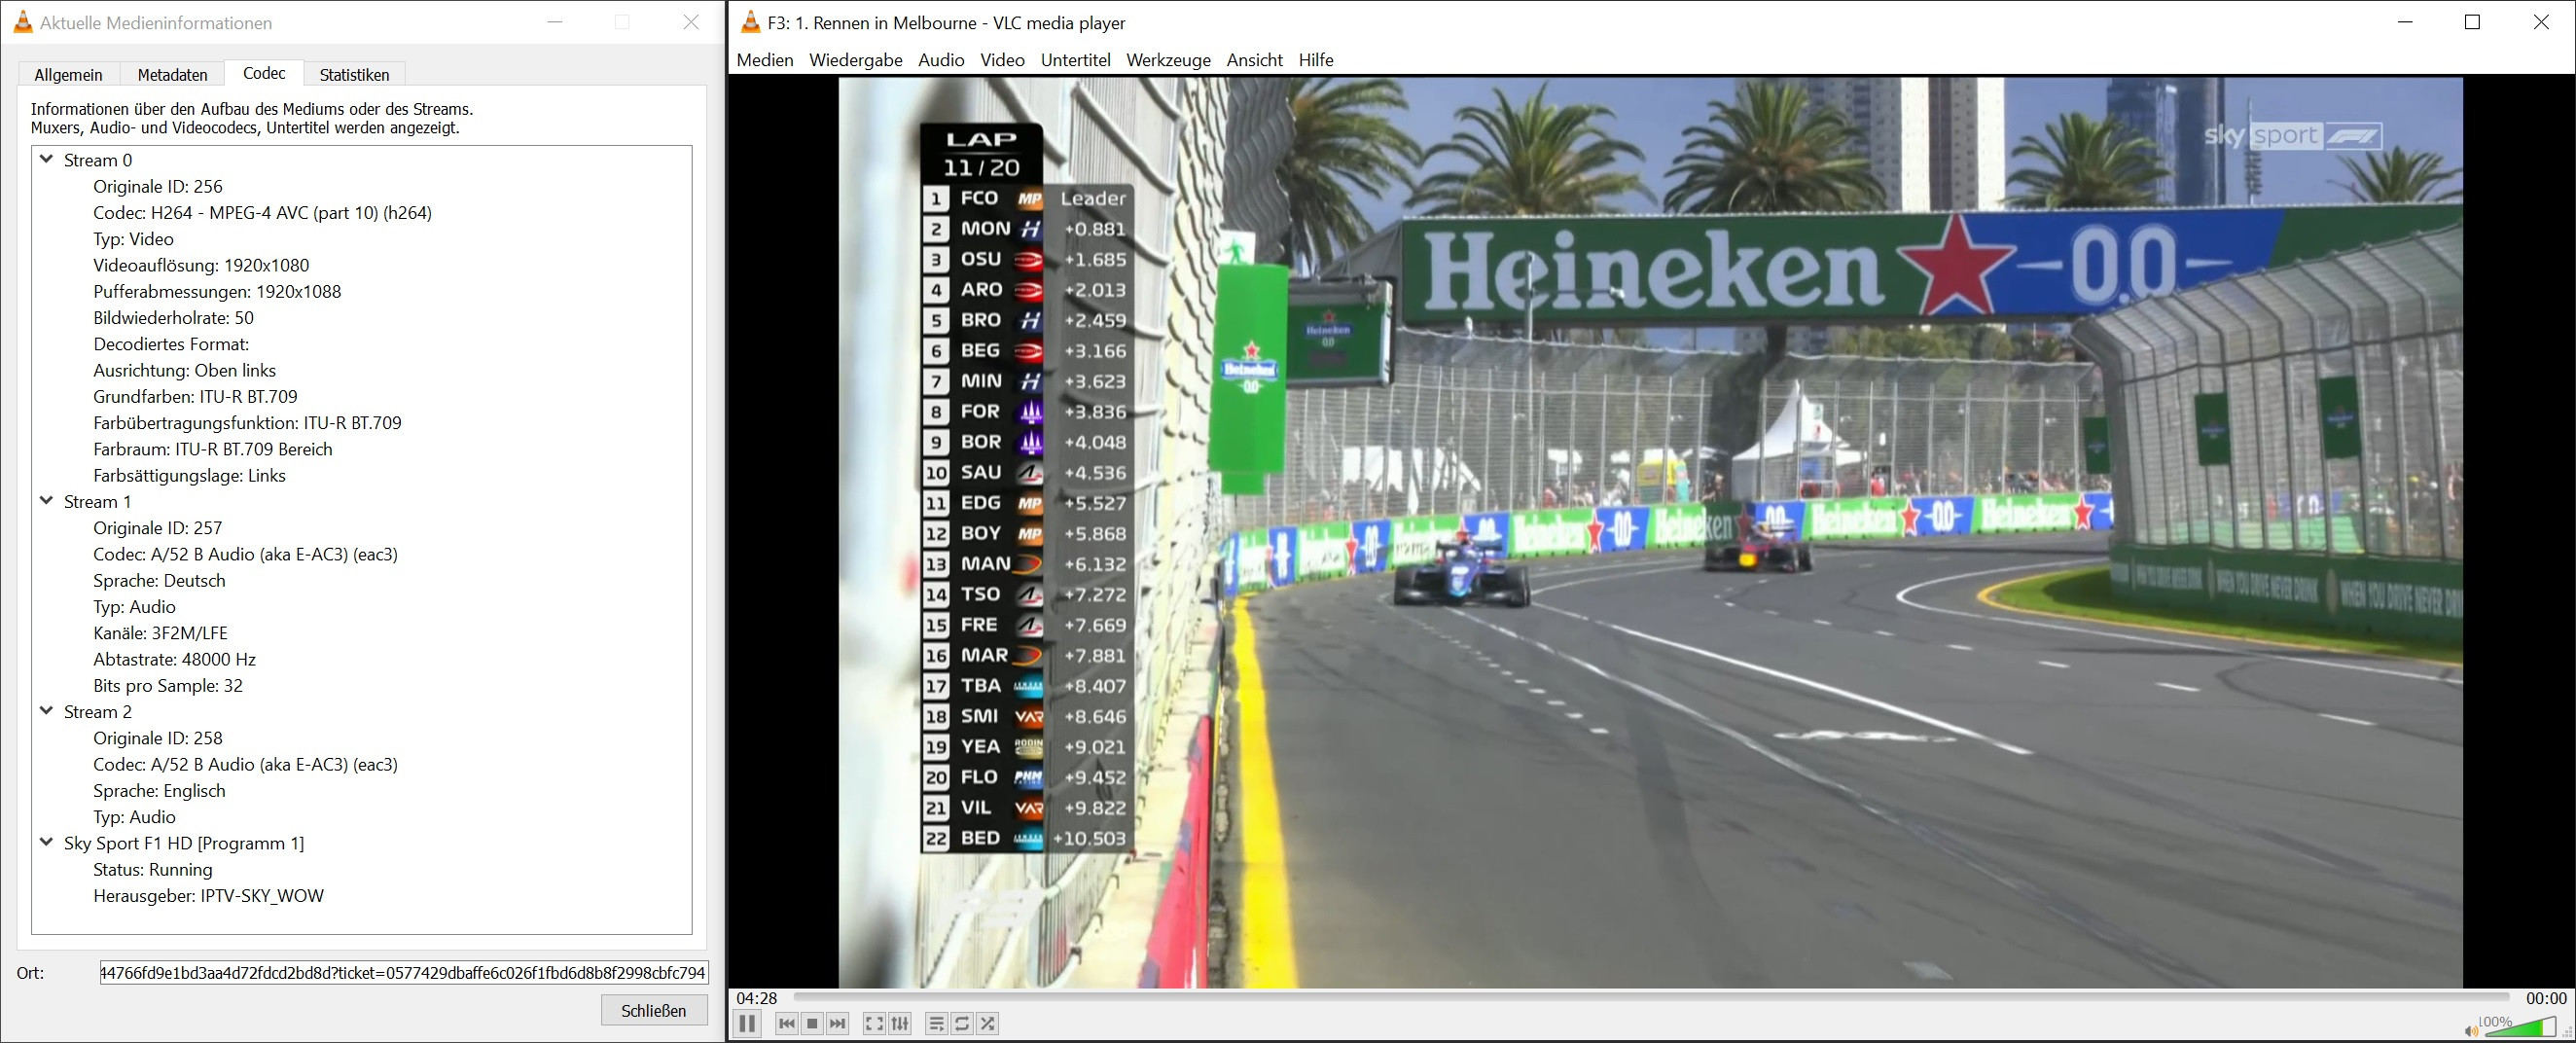Select Abtastrate: 48000 Hz row
2576x1043 pixels.
(174, 659)
